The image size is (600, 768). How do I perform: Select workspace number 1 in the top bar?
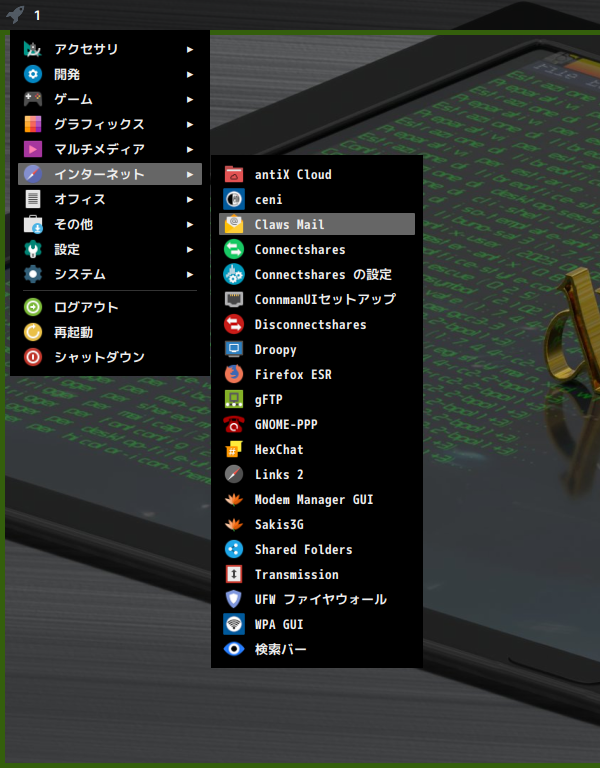pos(37,15)
